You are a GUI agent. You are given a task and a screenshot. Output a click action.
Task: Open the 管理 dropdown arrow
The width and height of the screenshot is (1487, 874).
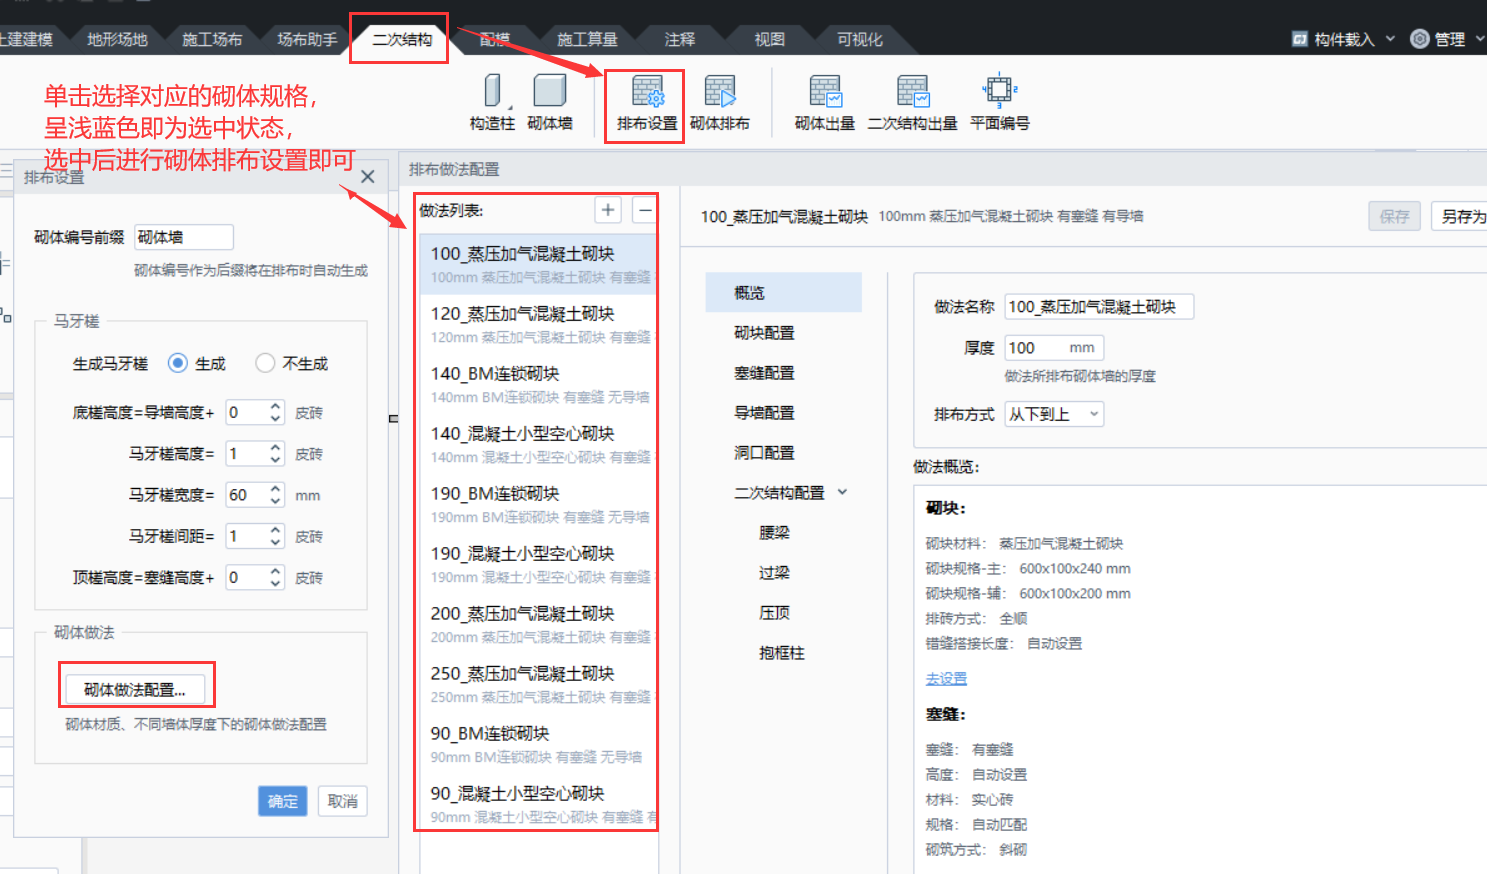tap(1480, 39)
